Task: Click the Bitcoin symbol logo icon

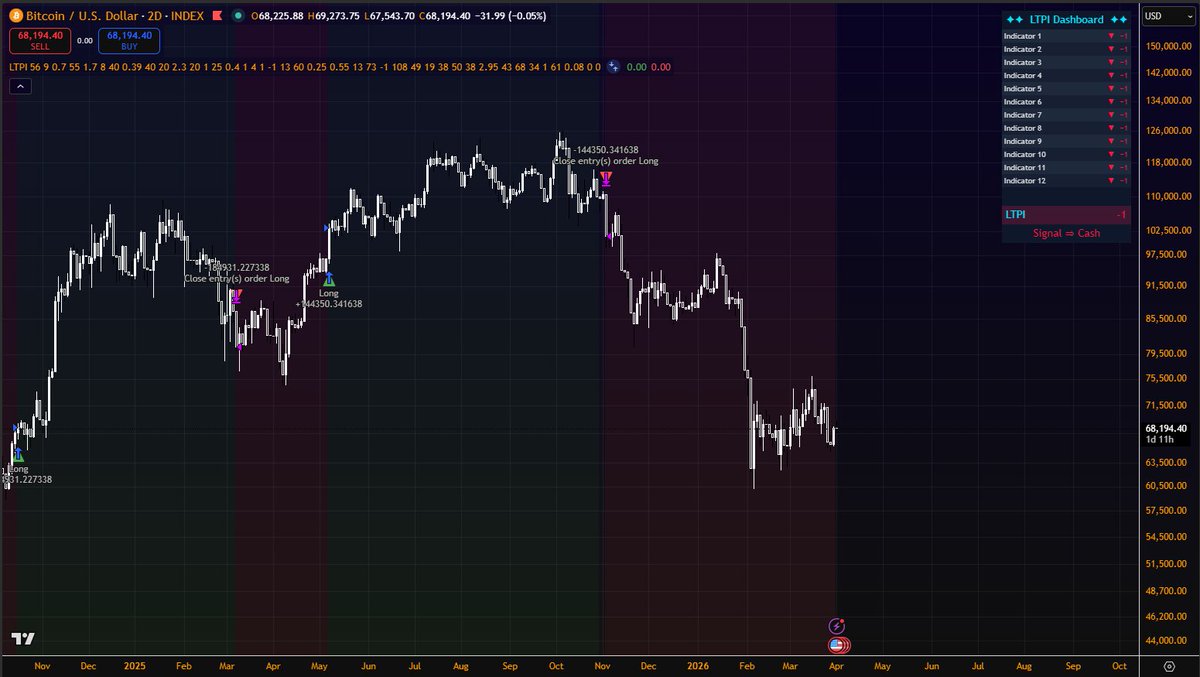Action: tap(15, 16)
